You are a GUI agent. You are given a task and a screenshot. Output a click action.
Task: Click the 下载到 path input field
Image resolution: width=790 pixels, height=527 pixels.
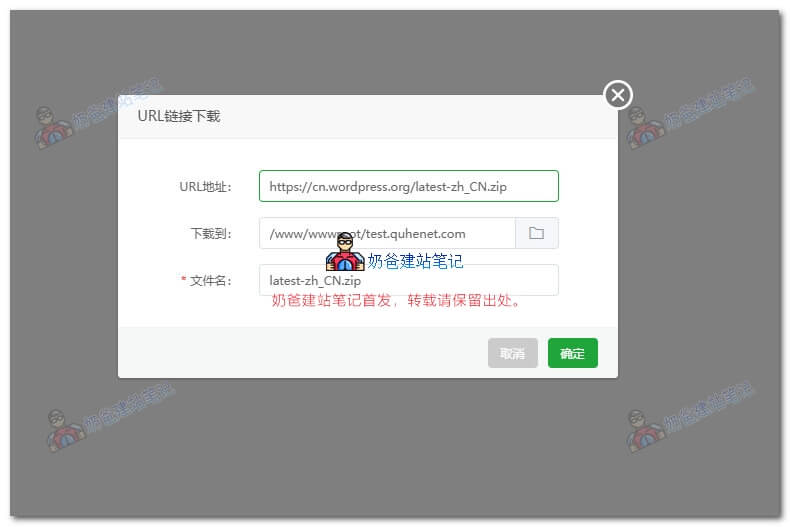point(387,233)
